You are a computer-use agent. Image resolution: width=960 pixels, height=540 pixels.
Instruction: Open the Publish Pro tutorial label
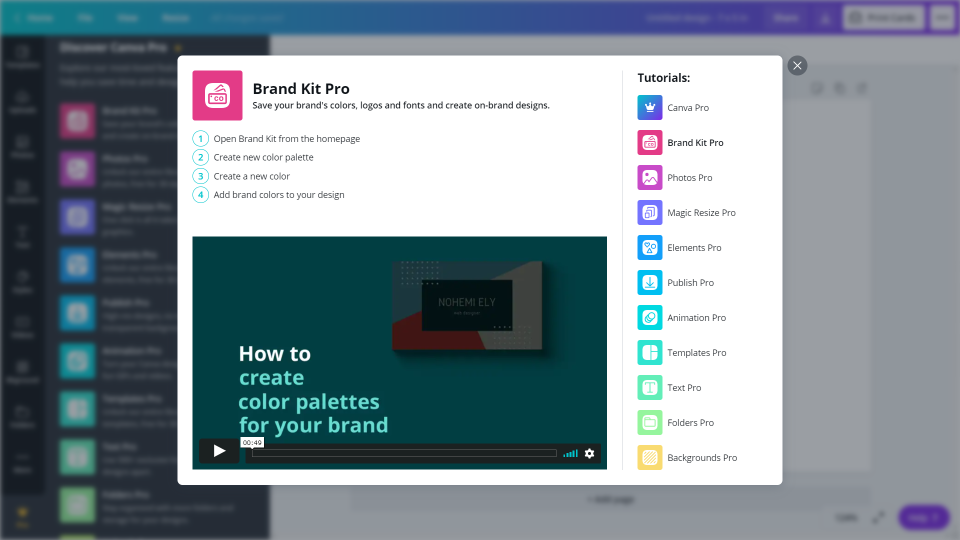pyautogui.click(x=690, y=282)
